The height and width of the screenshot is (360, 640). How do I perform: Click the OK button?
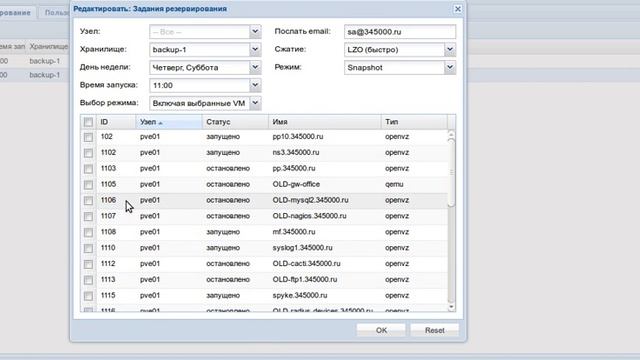(x=381, y=330)
